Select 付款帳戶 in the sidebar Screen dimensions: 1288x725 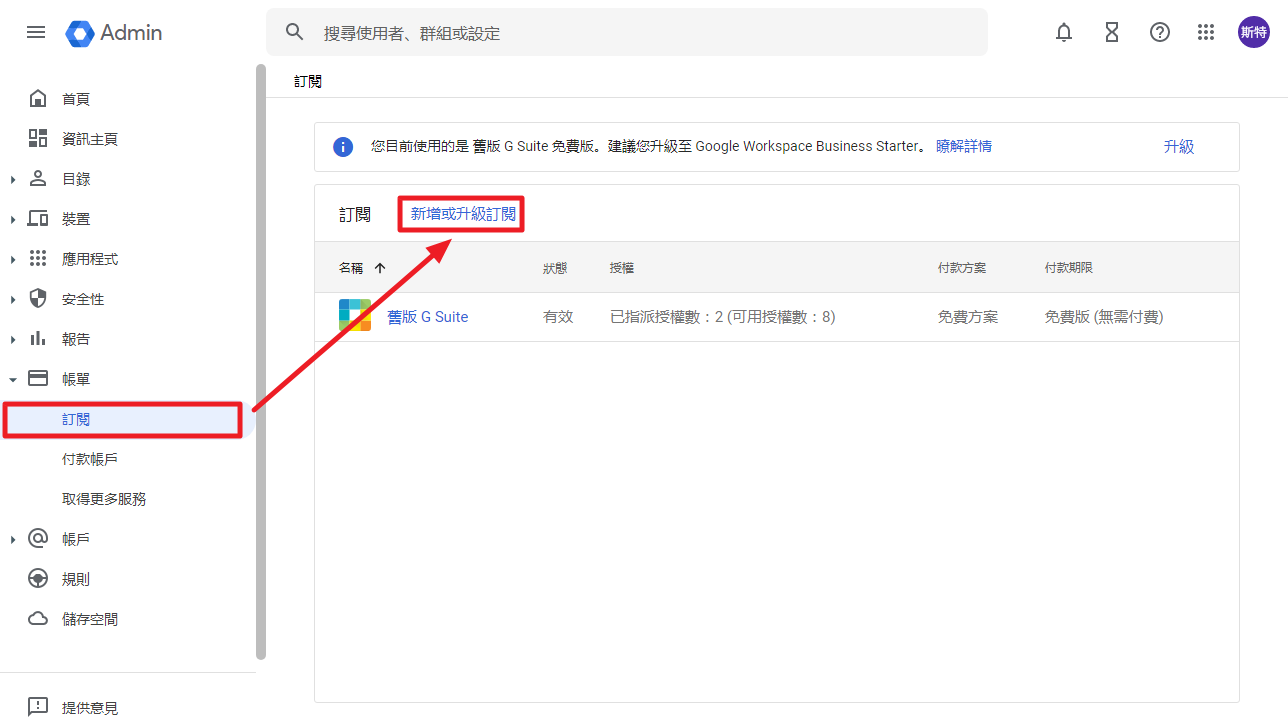(x=90, y=459)
